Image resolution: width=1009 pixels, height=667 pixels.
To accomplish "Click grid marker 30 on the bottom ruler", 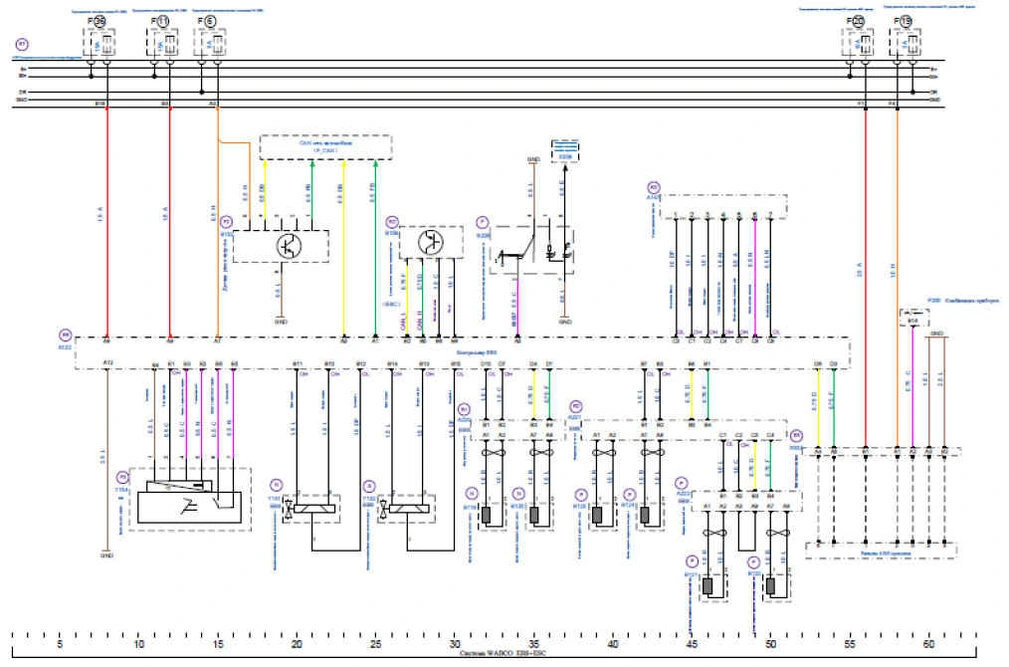I will coord(455,645).
